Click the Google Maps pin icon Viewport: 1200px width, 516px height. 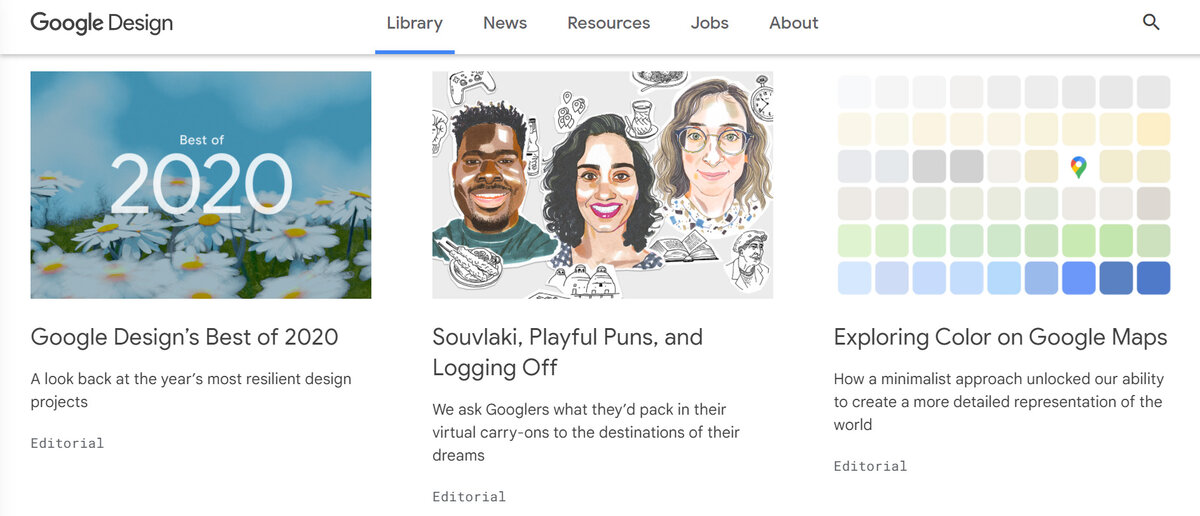pyautogui.click(x=1078, y=167)
